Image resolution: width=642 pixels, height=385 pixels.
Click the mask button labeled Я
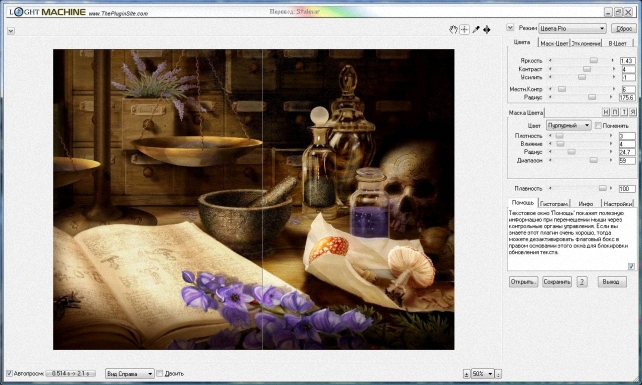(633, 112)
